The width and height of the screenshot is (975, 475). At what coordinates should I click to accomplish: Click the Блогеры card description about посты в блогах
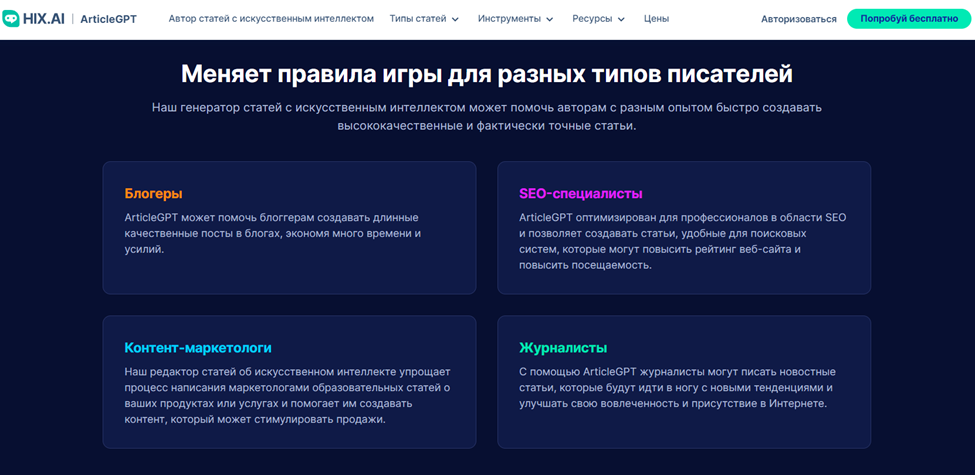273,234
